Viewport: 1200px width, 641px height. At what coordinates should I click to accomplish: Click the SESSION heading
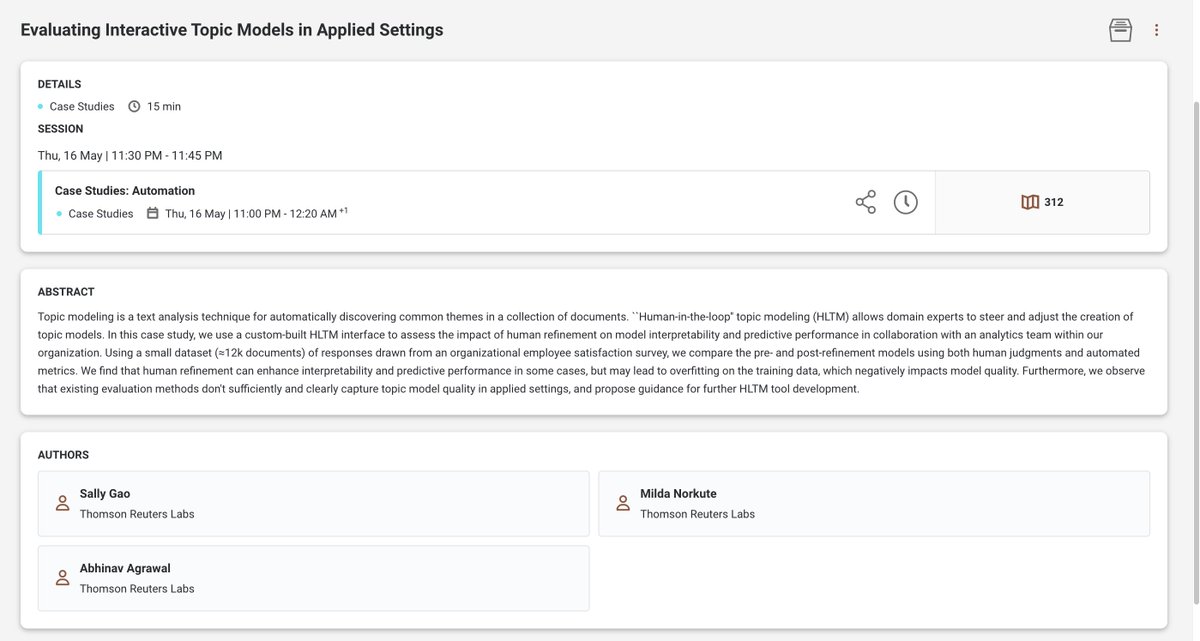pos(60,129)
